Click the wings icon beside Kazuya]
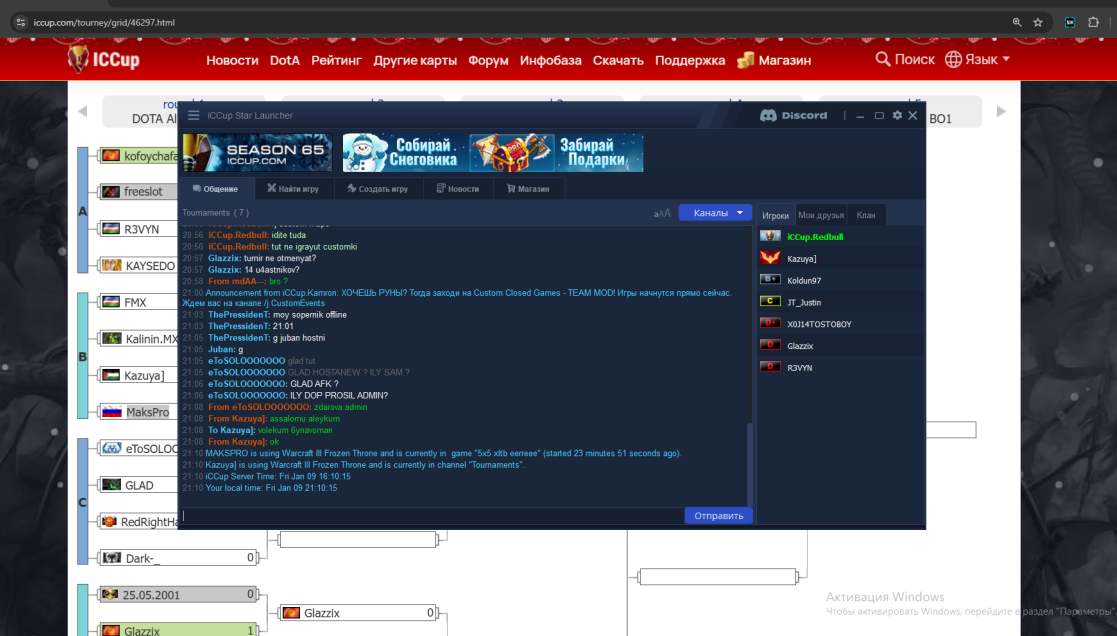 pos(770,257)
